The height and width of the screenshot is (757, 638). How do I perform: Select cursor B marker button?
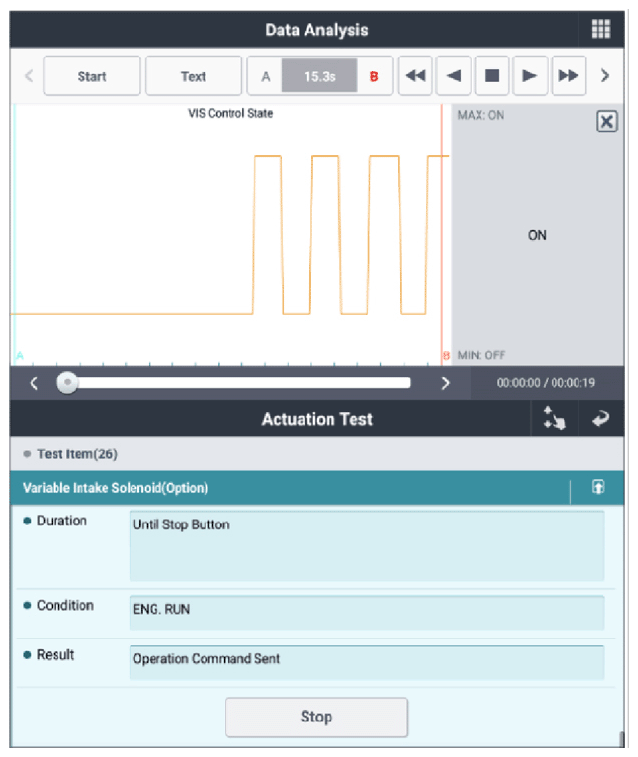coord(374,76)
